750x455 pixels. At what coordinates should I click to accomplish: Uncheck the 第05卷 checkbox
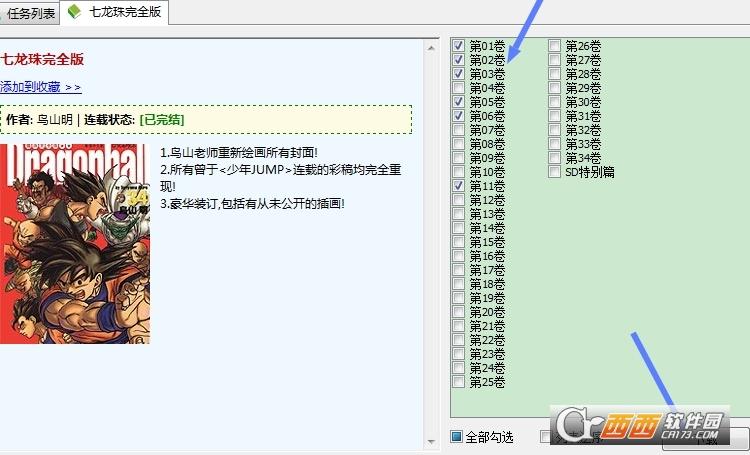click(458, 101)
